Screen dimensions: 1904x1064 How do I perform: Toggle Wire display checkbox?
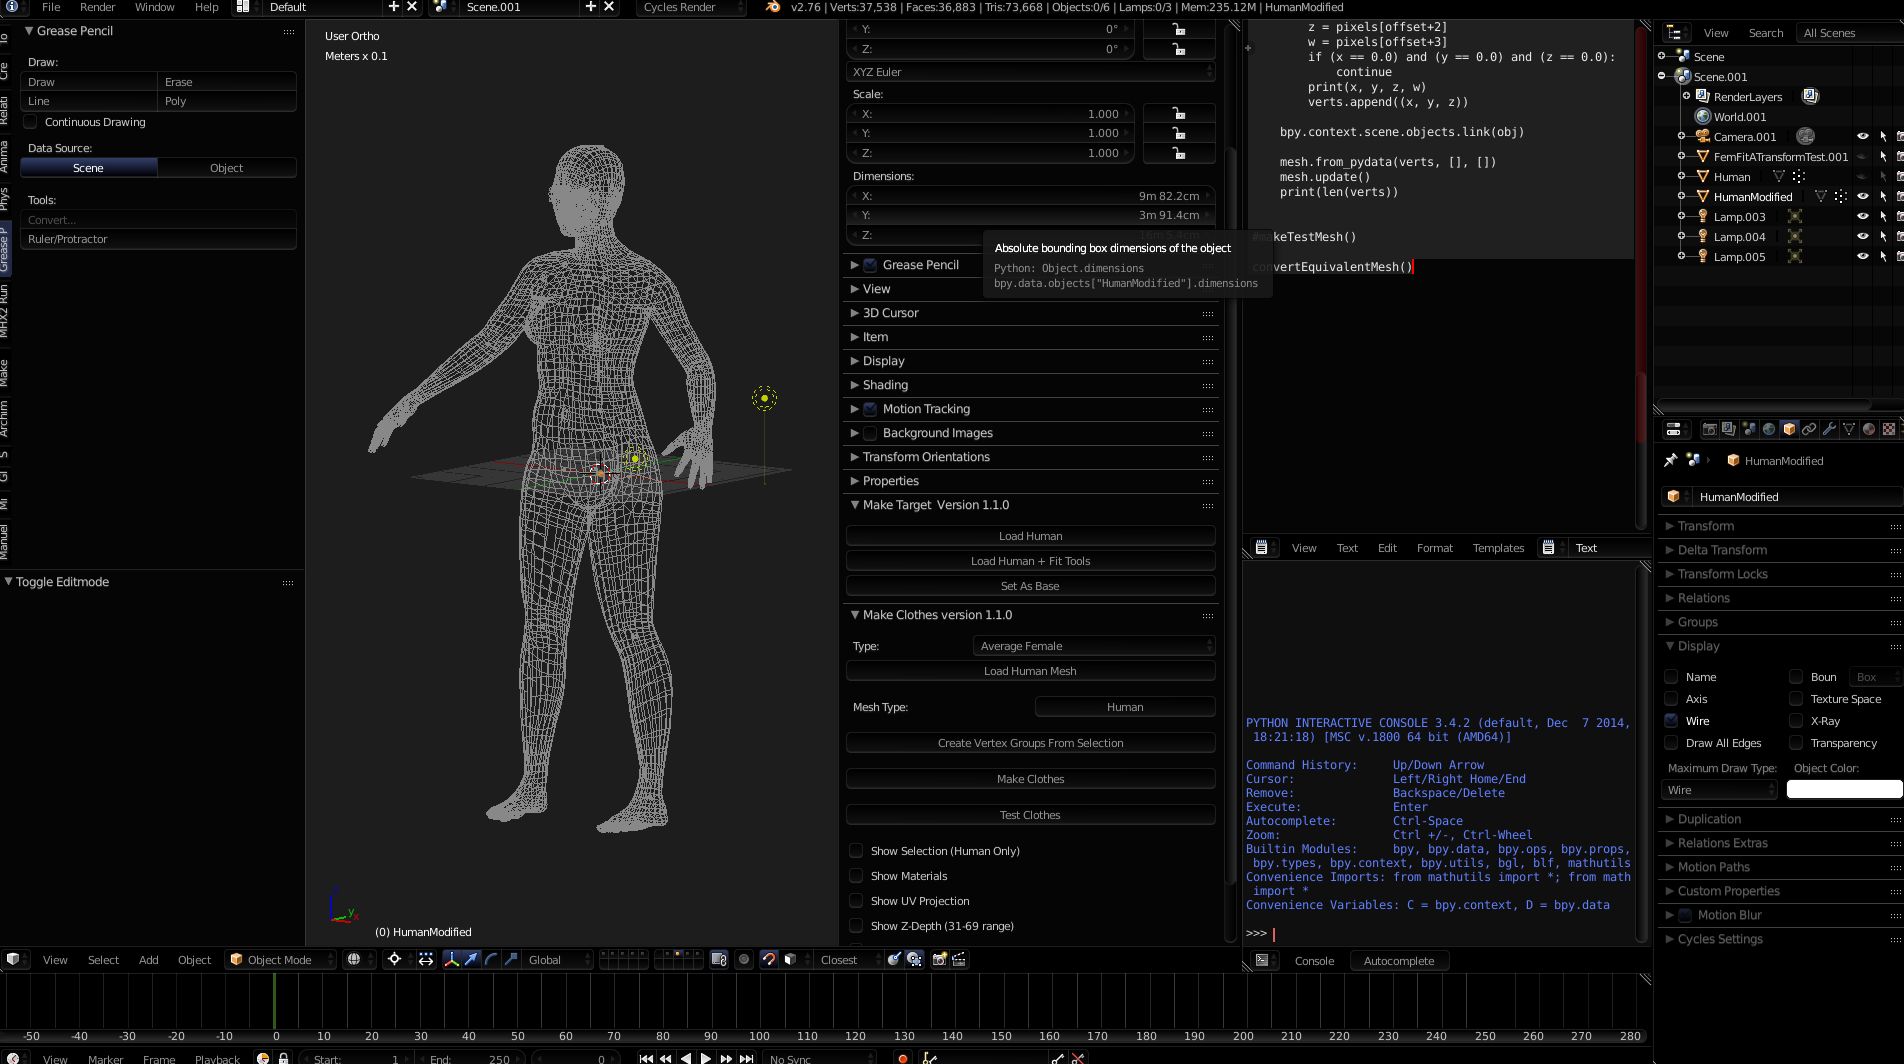pyautogui.click(x=1671, y=721)
